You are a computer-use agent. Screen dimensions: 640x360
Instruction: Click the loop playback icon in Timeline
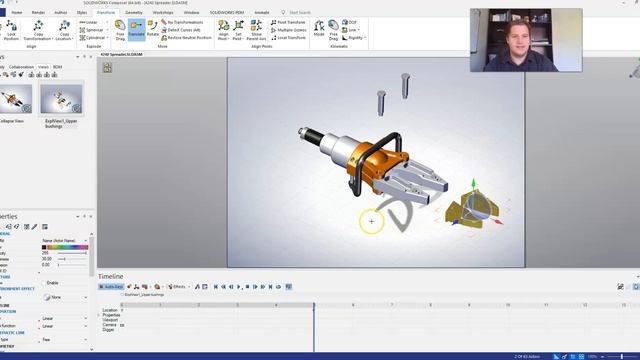point(278,287)
